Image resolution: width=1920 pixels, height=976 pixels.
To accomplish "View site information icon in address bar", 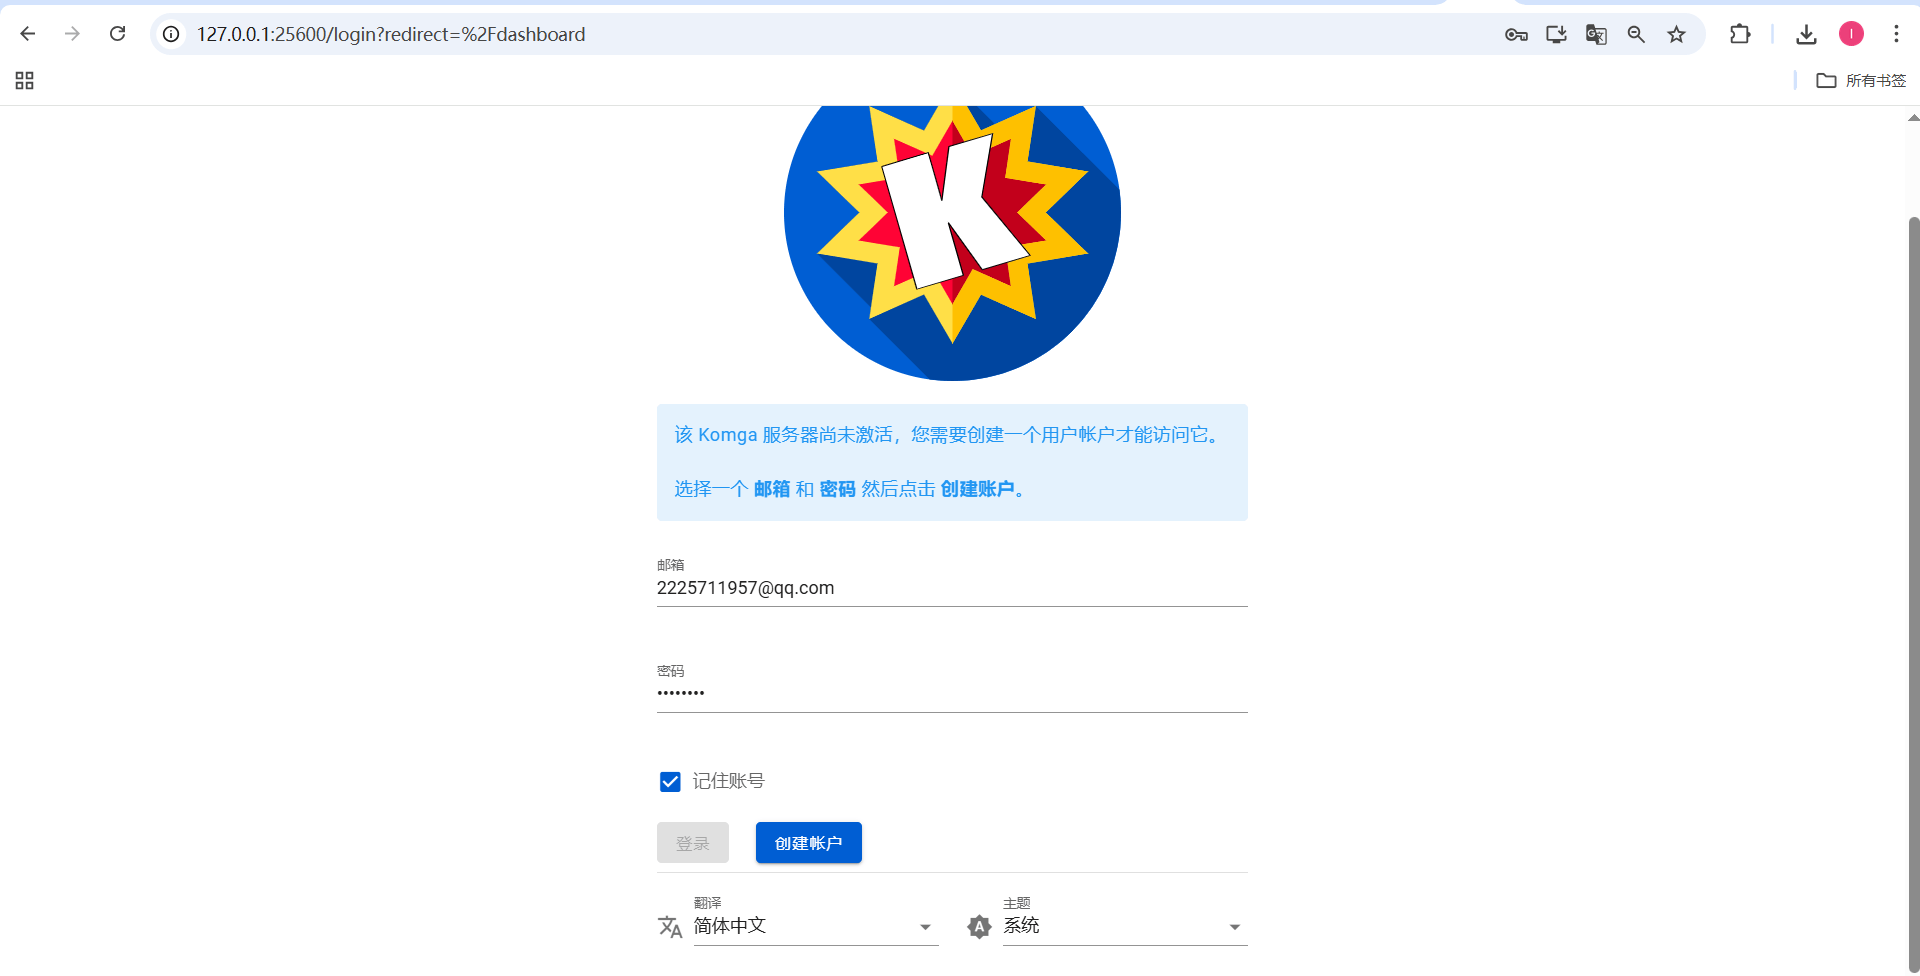I will tap(171, 34).
